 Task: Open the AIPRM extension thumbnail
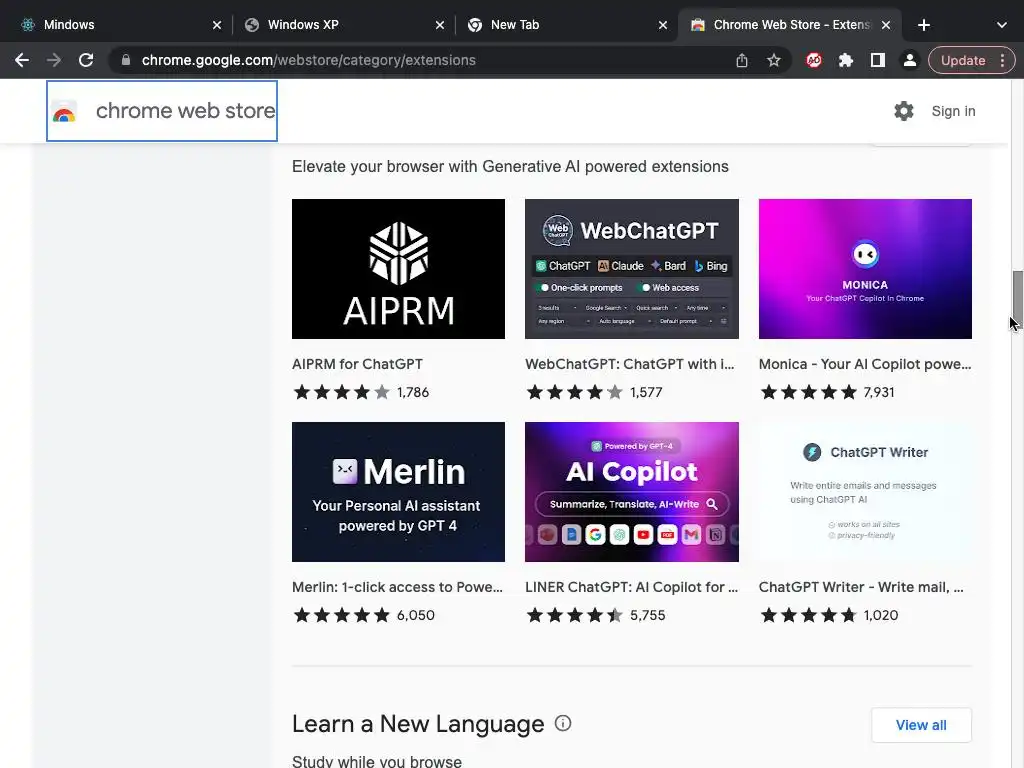[398, 269]
